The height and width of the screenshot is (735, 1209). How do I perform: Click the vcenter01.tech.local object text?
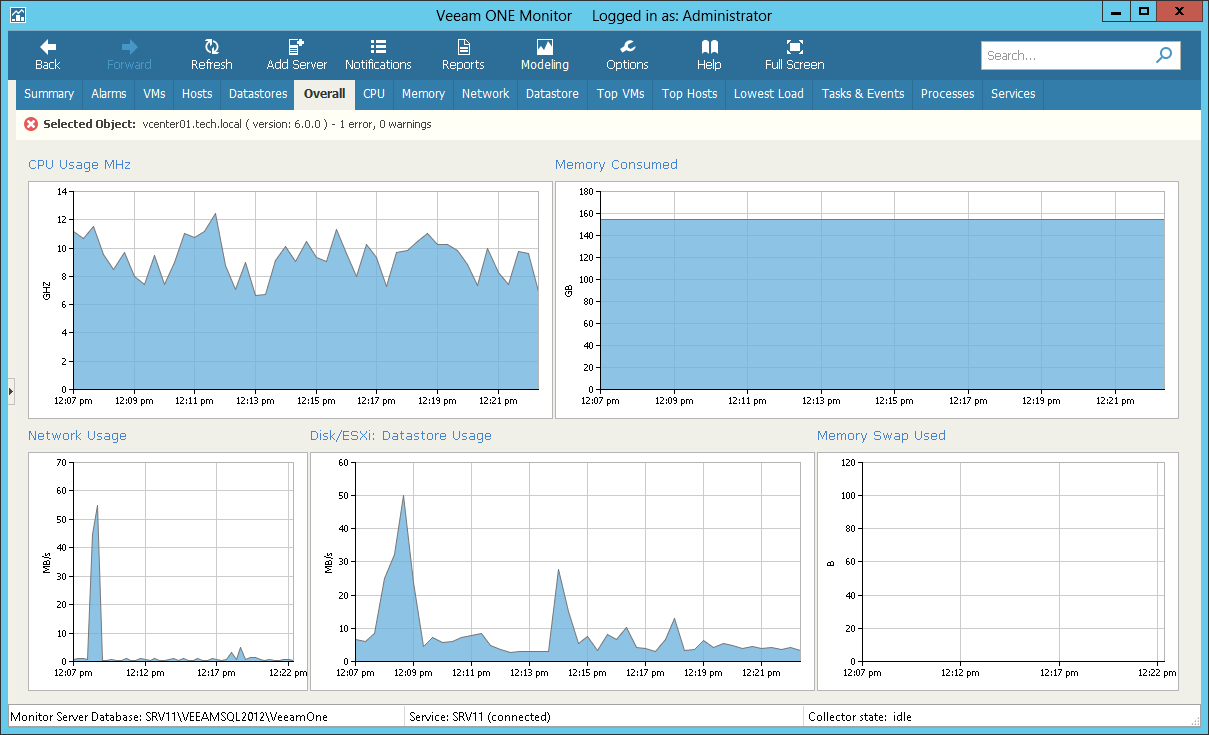195,124
